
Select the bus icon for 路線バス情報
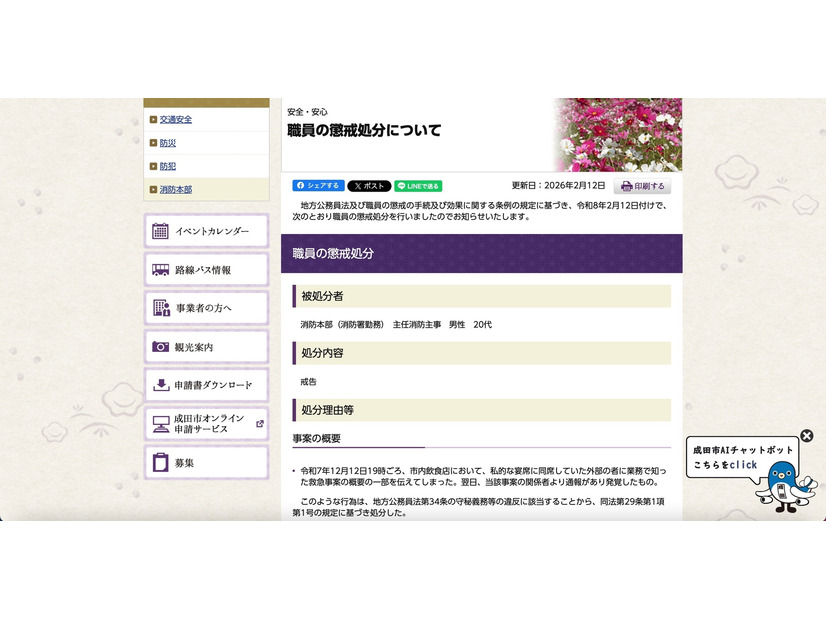pos(159,268)
